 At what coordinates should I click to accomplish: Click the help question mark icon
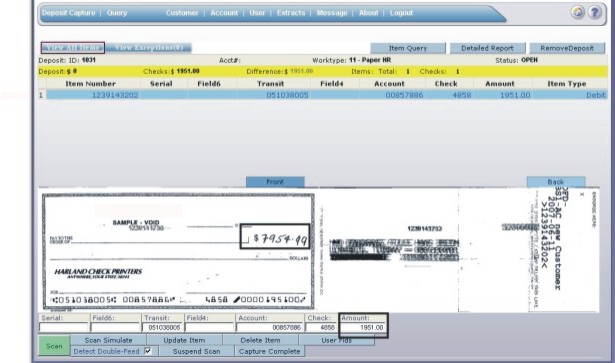tap(595, 13)
